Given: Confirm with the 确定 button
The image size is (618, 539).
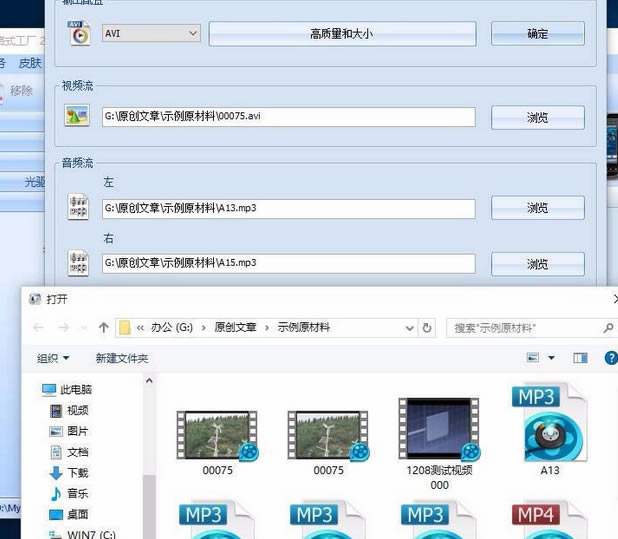Looking at the screenshot, I should (538, 34).
